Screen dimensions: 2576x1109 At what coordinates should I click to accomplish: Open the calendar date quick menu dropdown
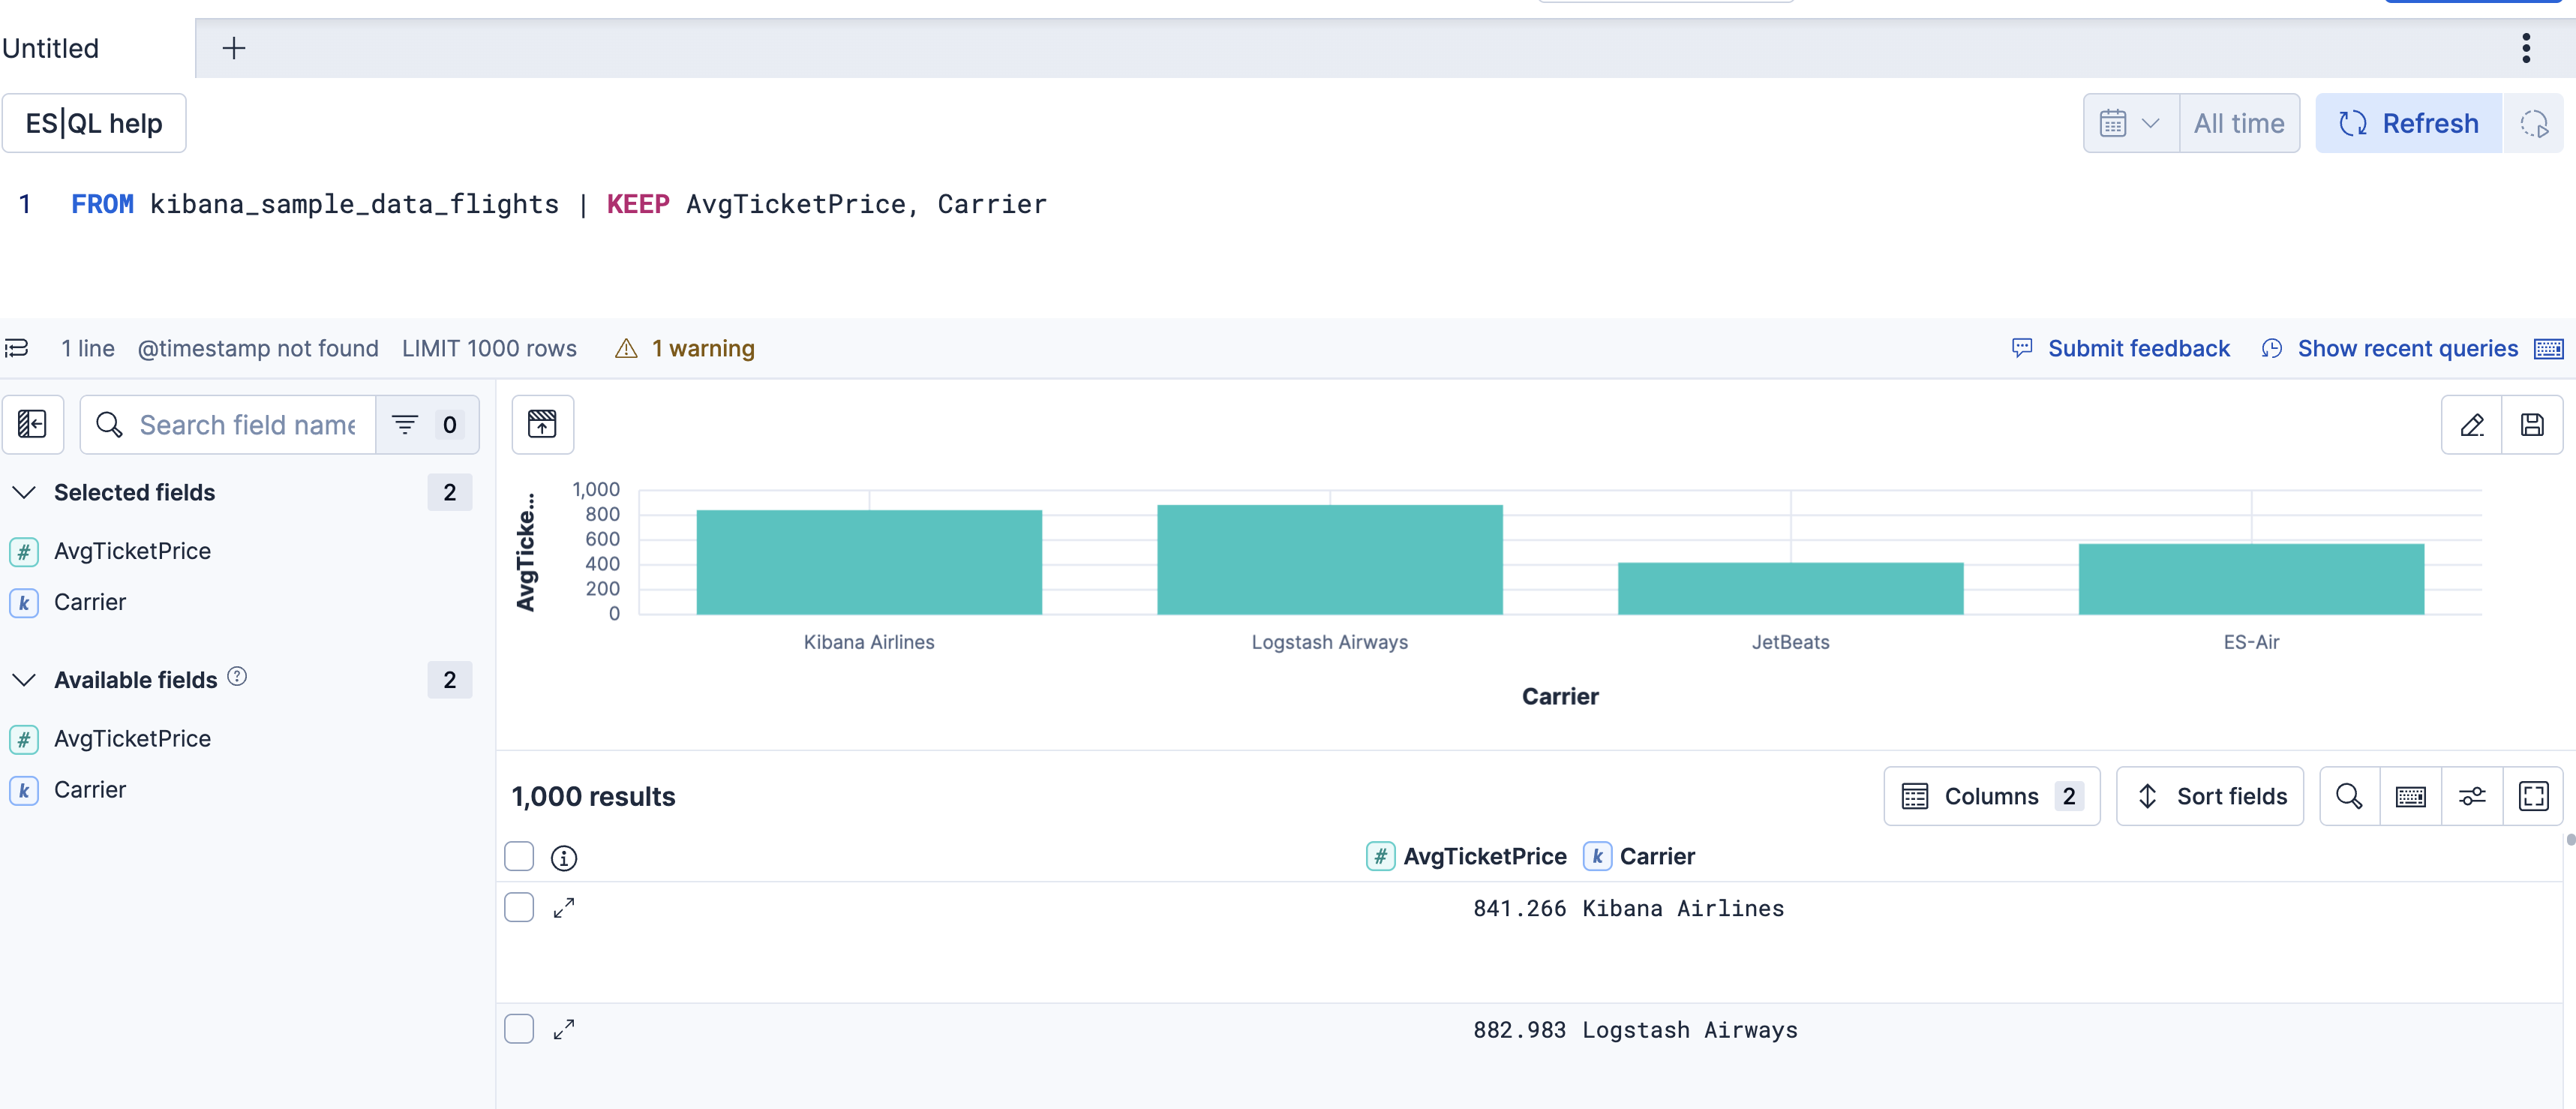tap(2130, 123)
